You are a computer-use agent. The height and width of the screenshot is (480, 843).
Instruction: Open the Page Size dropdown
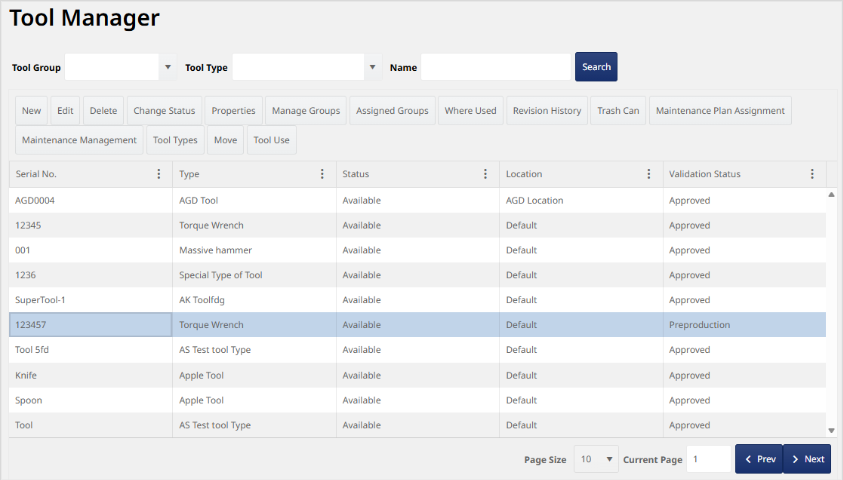coord(596,459)
